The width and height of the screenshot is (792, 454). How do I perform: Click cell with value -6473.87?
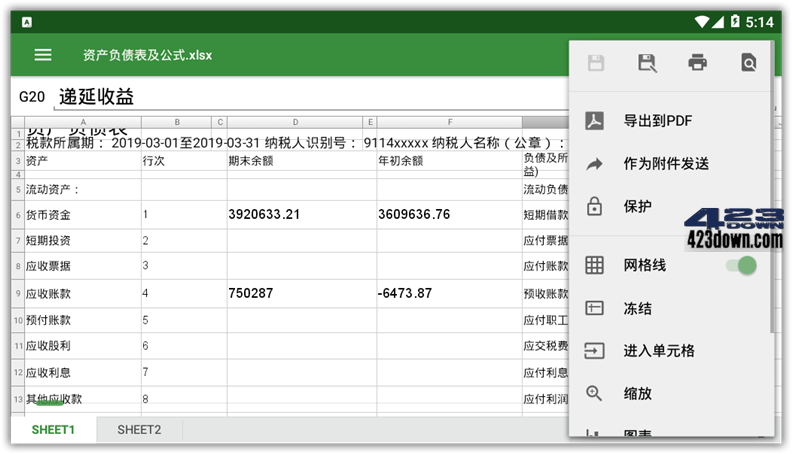point(450,293)
